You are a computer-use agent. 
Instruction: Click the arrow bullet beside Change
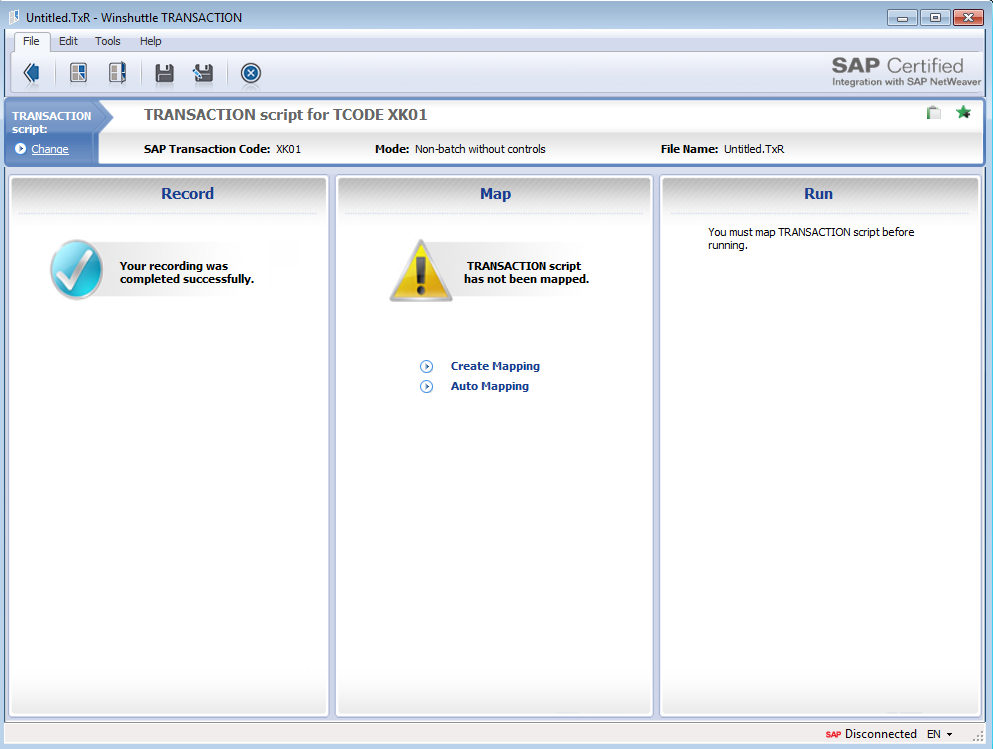point(20,149)
